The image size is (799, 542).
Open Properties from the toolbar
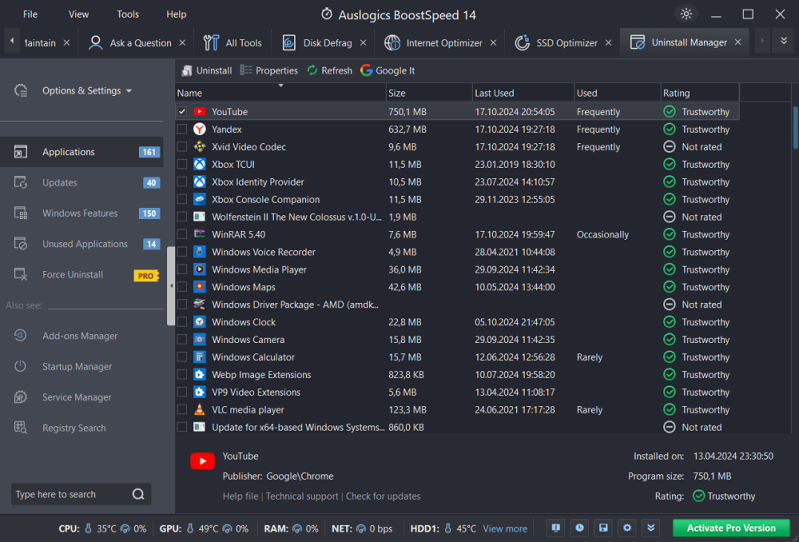point(269,71)
